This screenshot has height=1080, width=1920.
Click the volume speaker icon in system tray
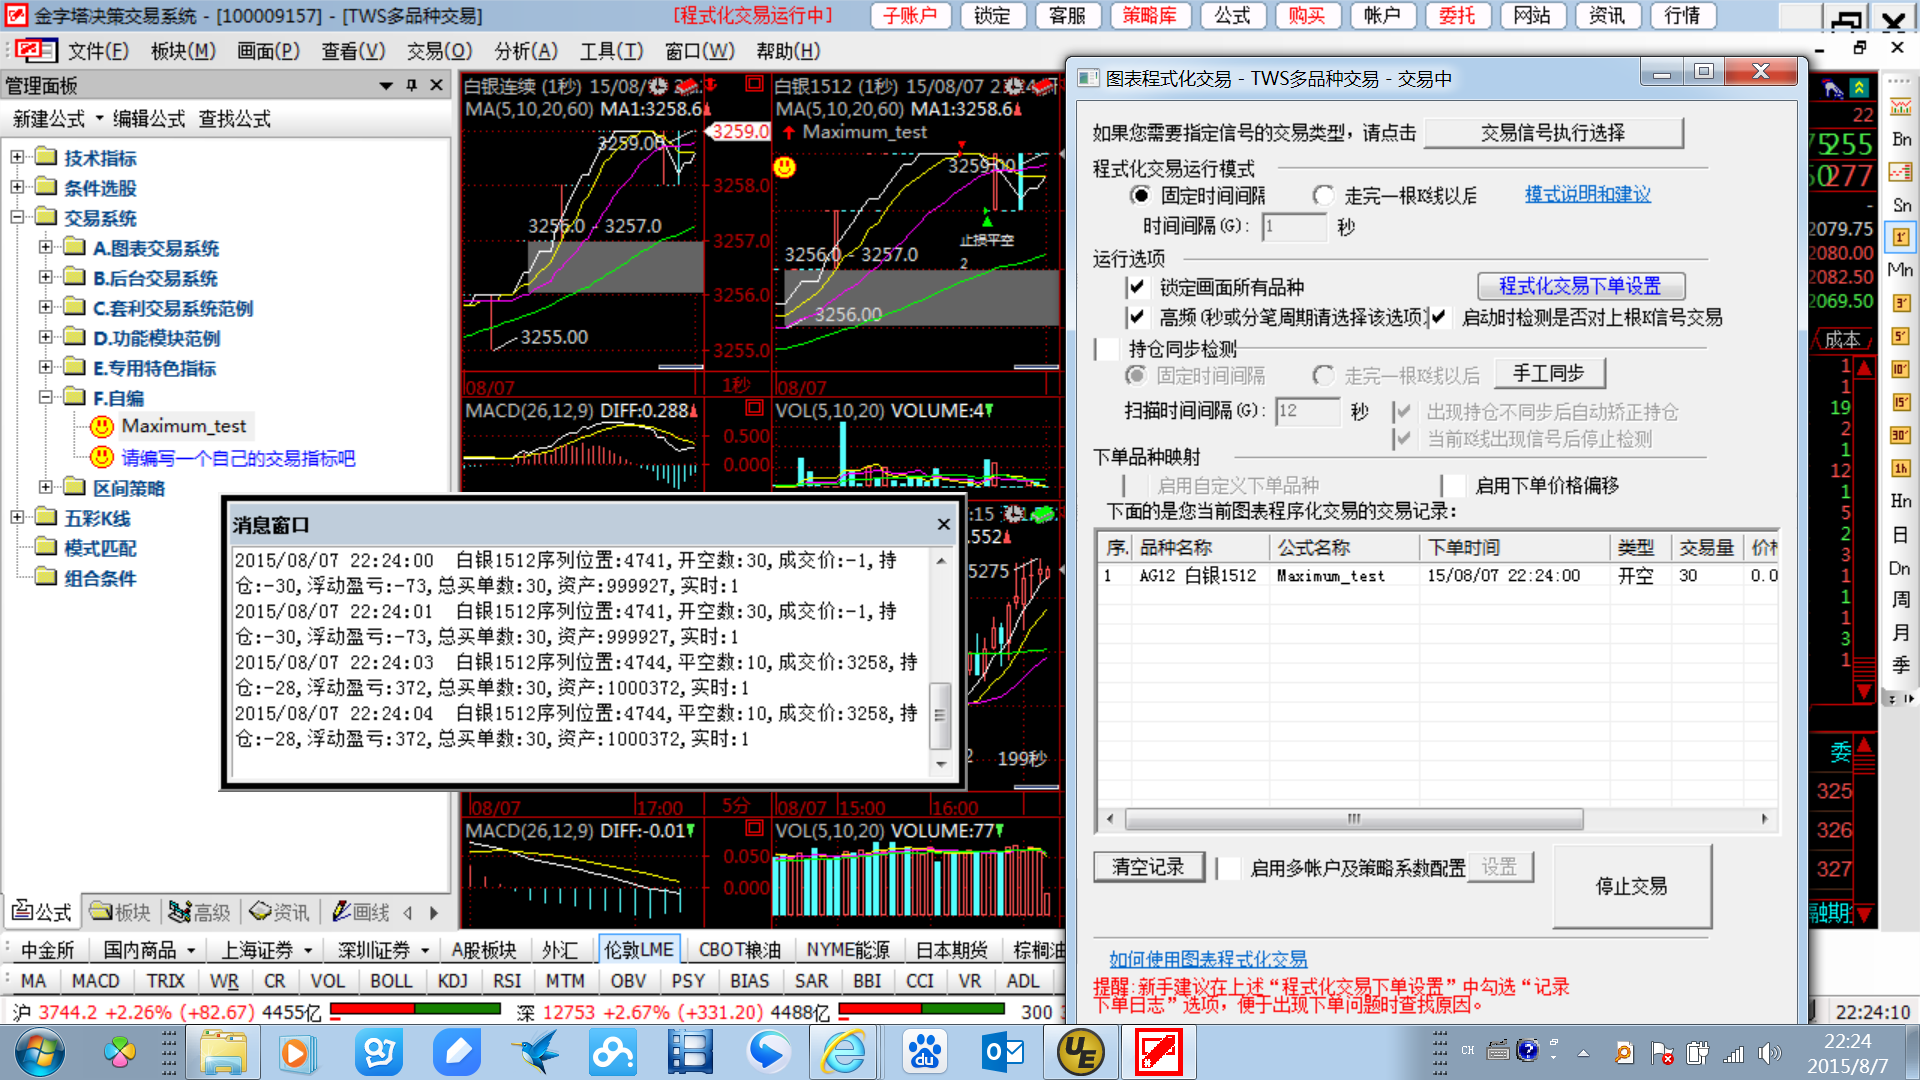[1769, 1052]
